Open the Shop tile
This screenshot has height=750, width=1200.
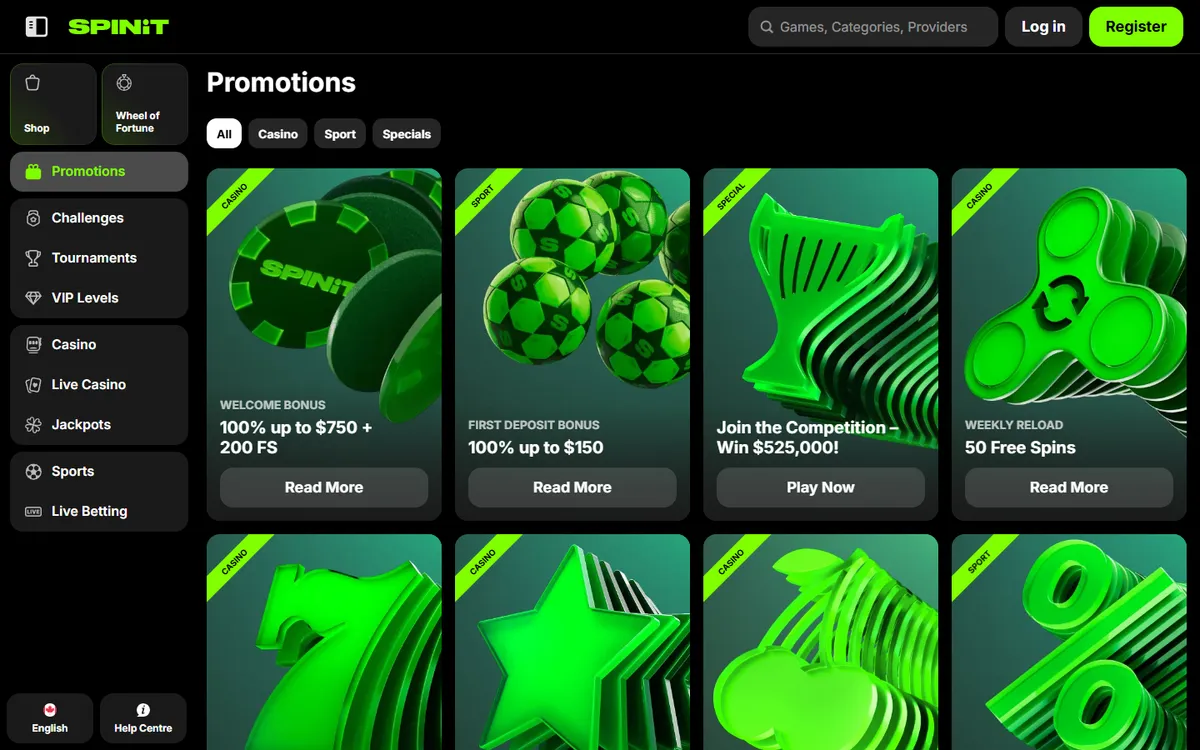click(x=53, y=104)
